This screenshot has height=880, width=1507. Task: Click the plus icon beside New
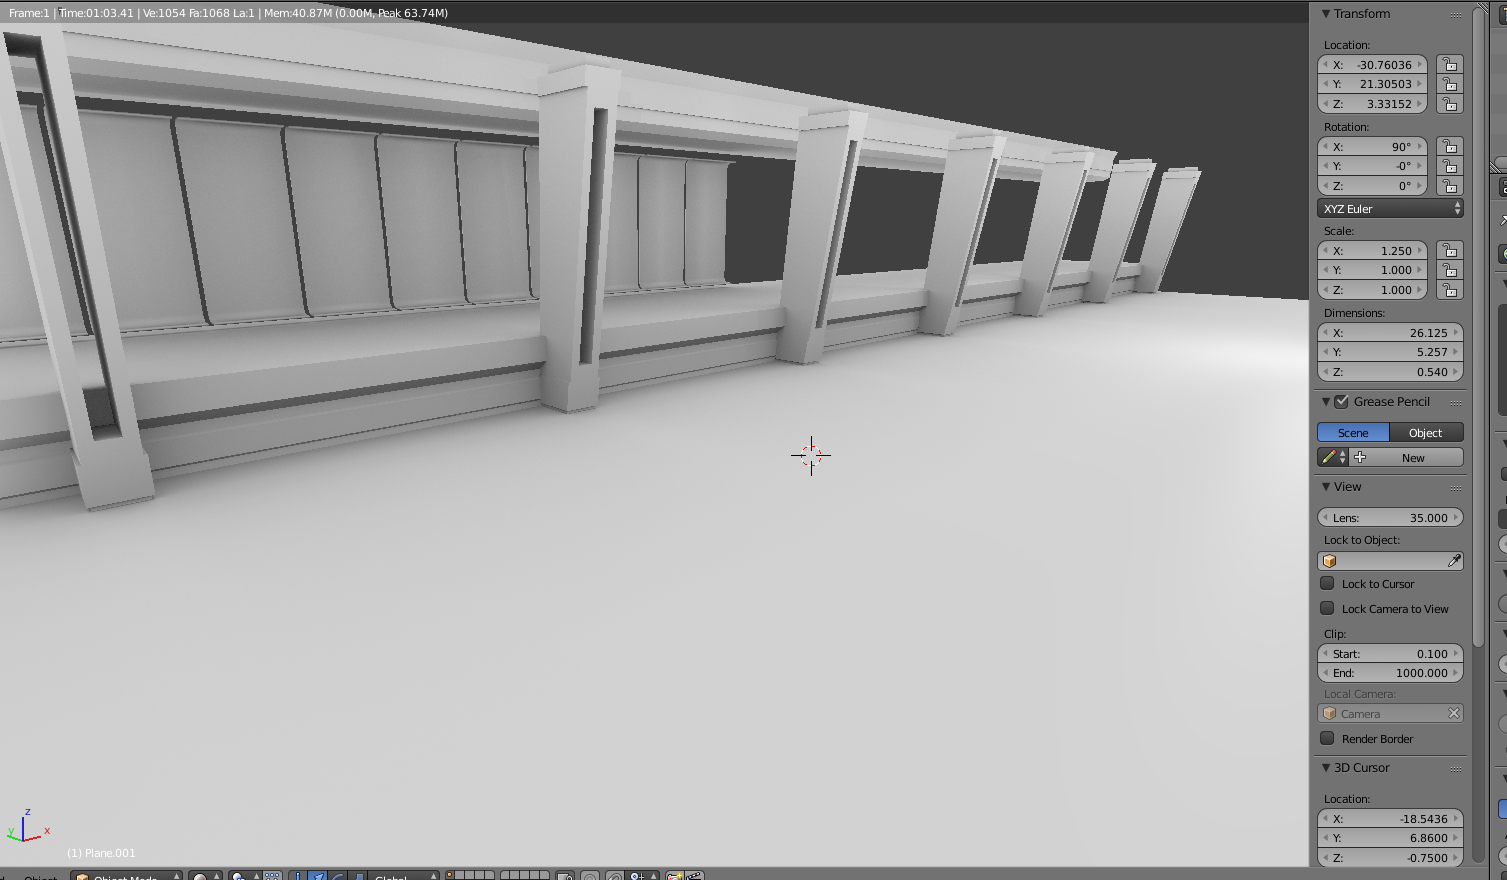pos(1360,457)
